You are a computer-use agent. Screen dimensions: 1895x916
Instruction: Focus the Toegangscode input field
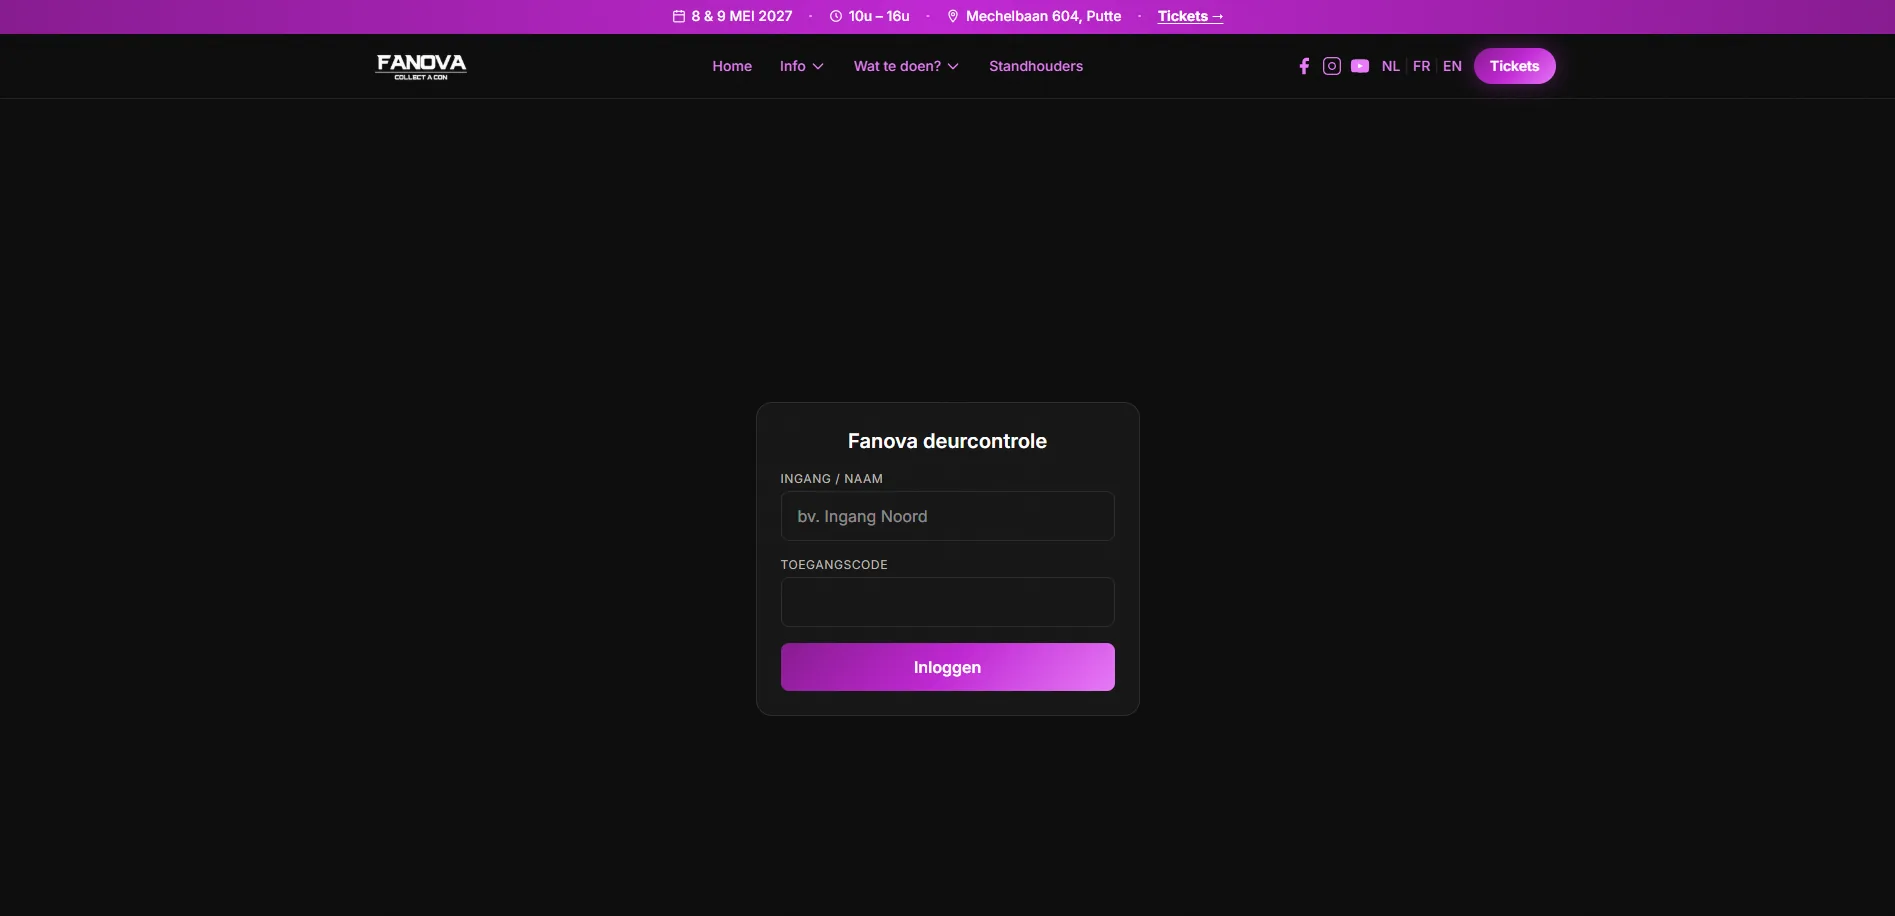[x=947, y=602]
